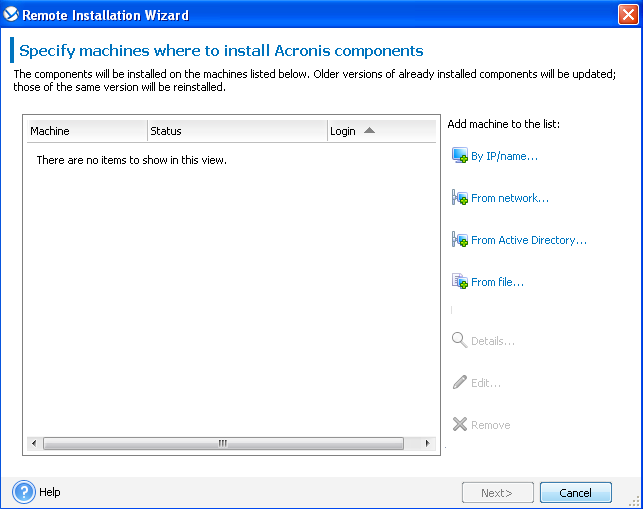The height and width of the screenshot is (509, 643).
Task: Choose the From file link
Action: pos(497,282)
